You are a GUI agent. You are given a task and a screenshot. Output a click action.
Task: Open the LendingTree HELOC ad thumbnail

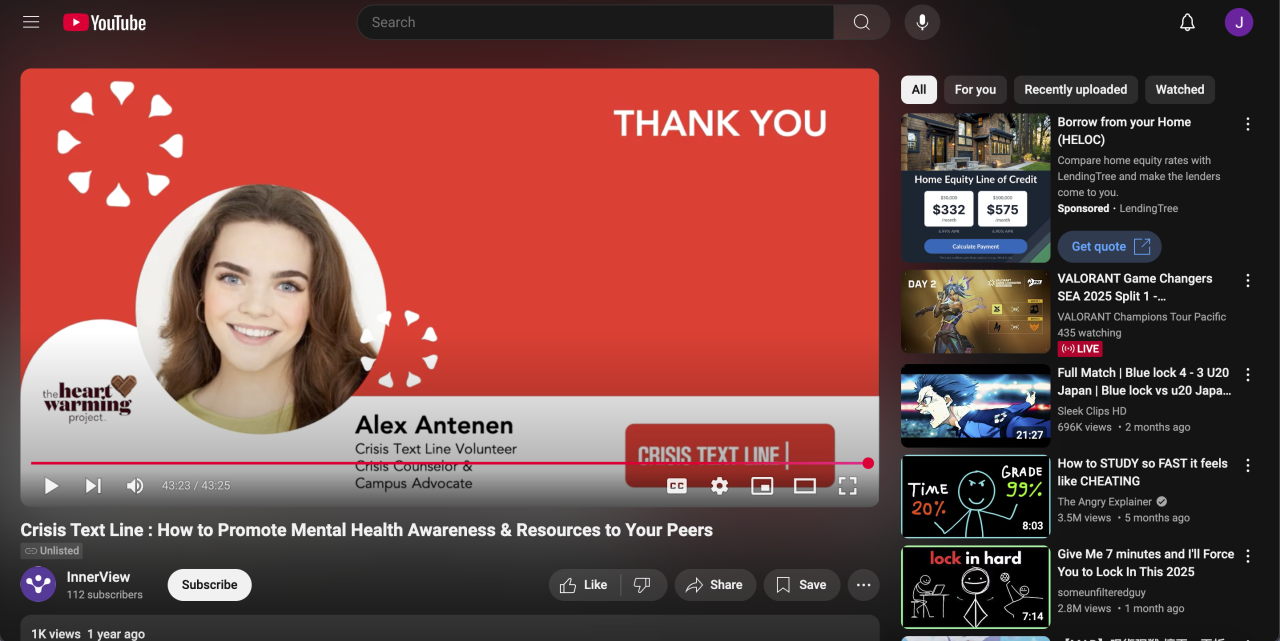[x=976, y=188]
